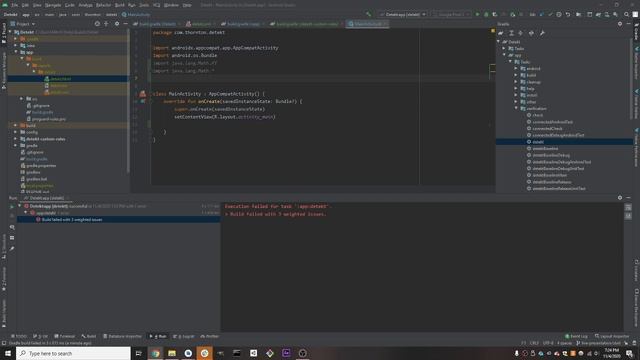Select the detektBaseline Gradle task
640x360 pixels.
[x=545, y=149]
